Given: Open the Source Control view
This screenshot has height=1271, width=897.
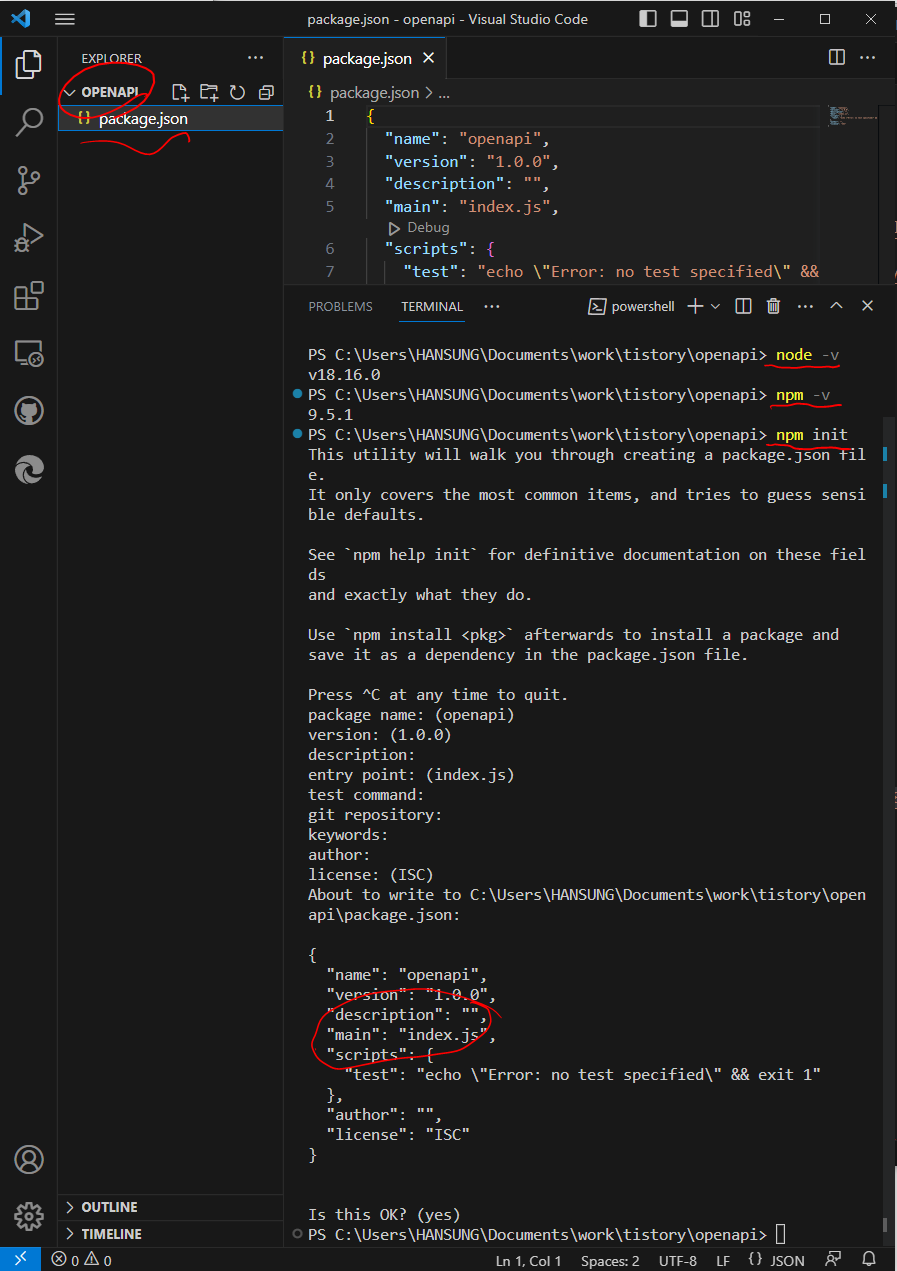Looking at the screenshot, I should coord(29,180).
